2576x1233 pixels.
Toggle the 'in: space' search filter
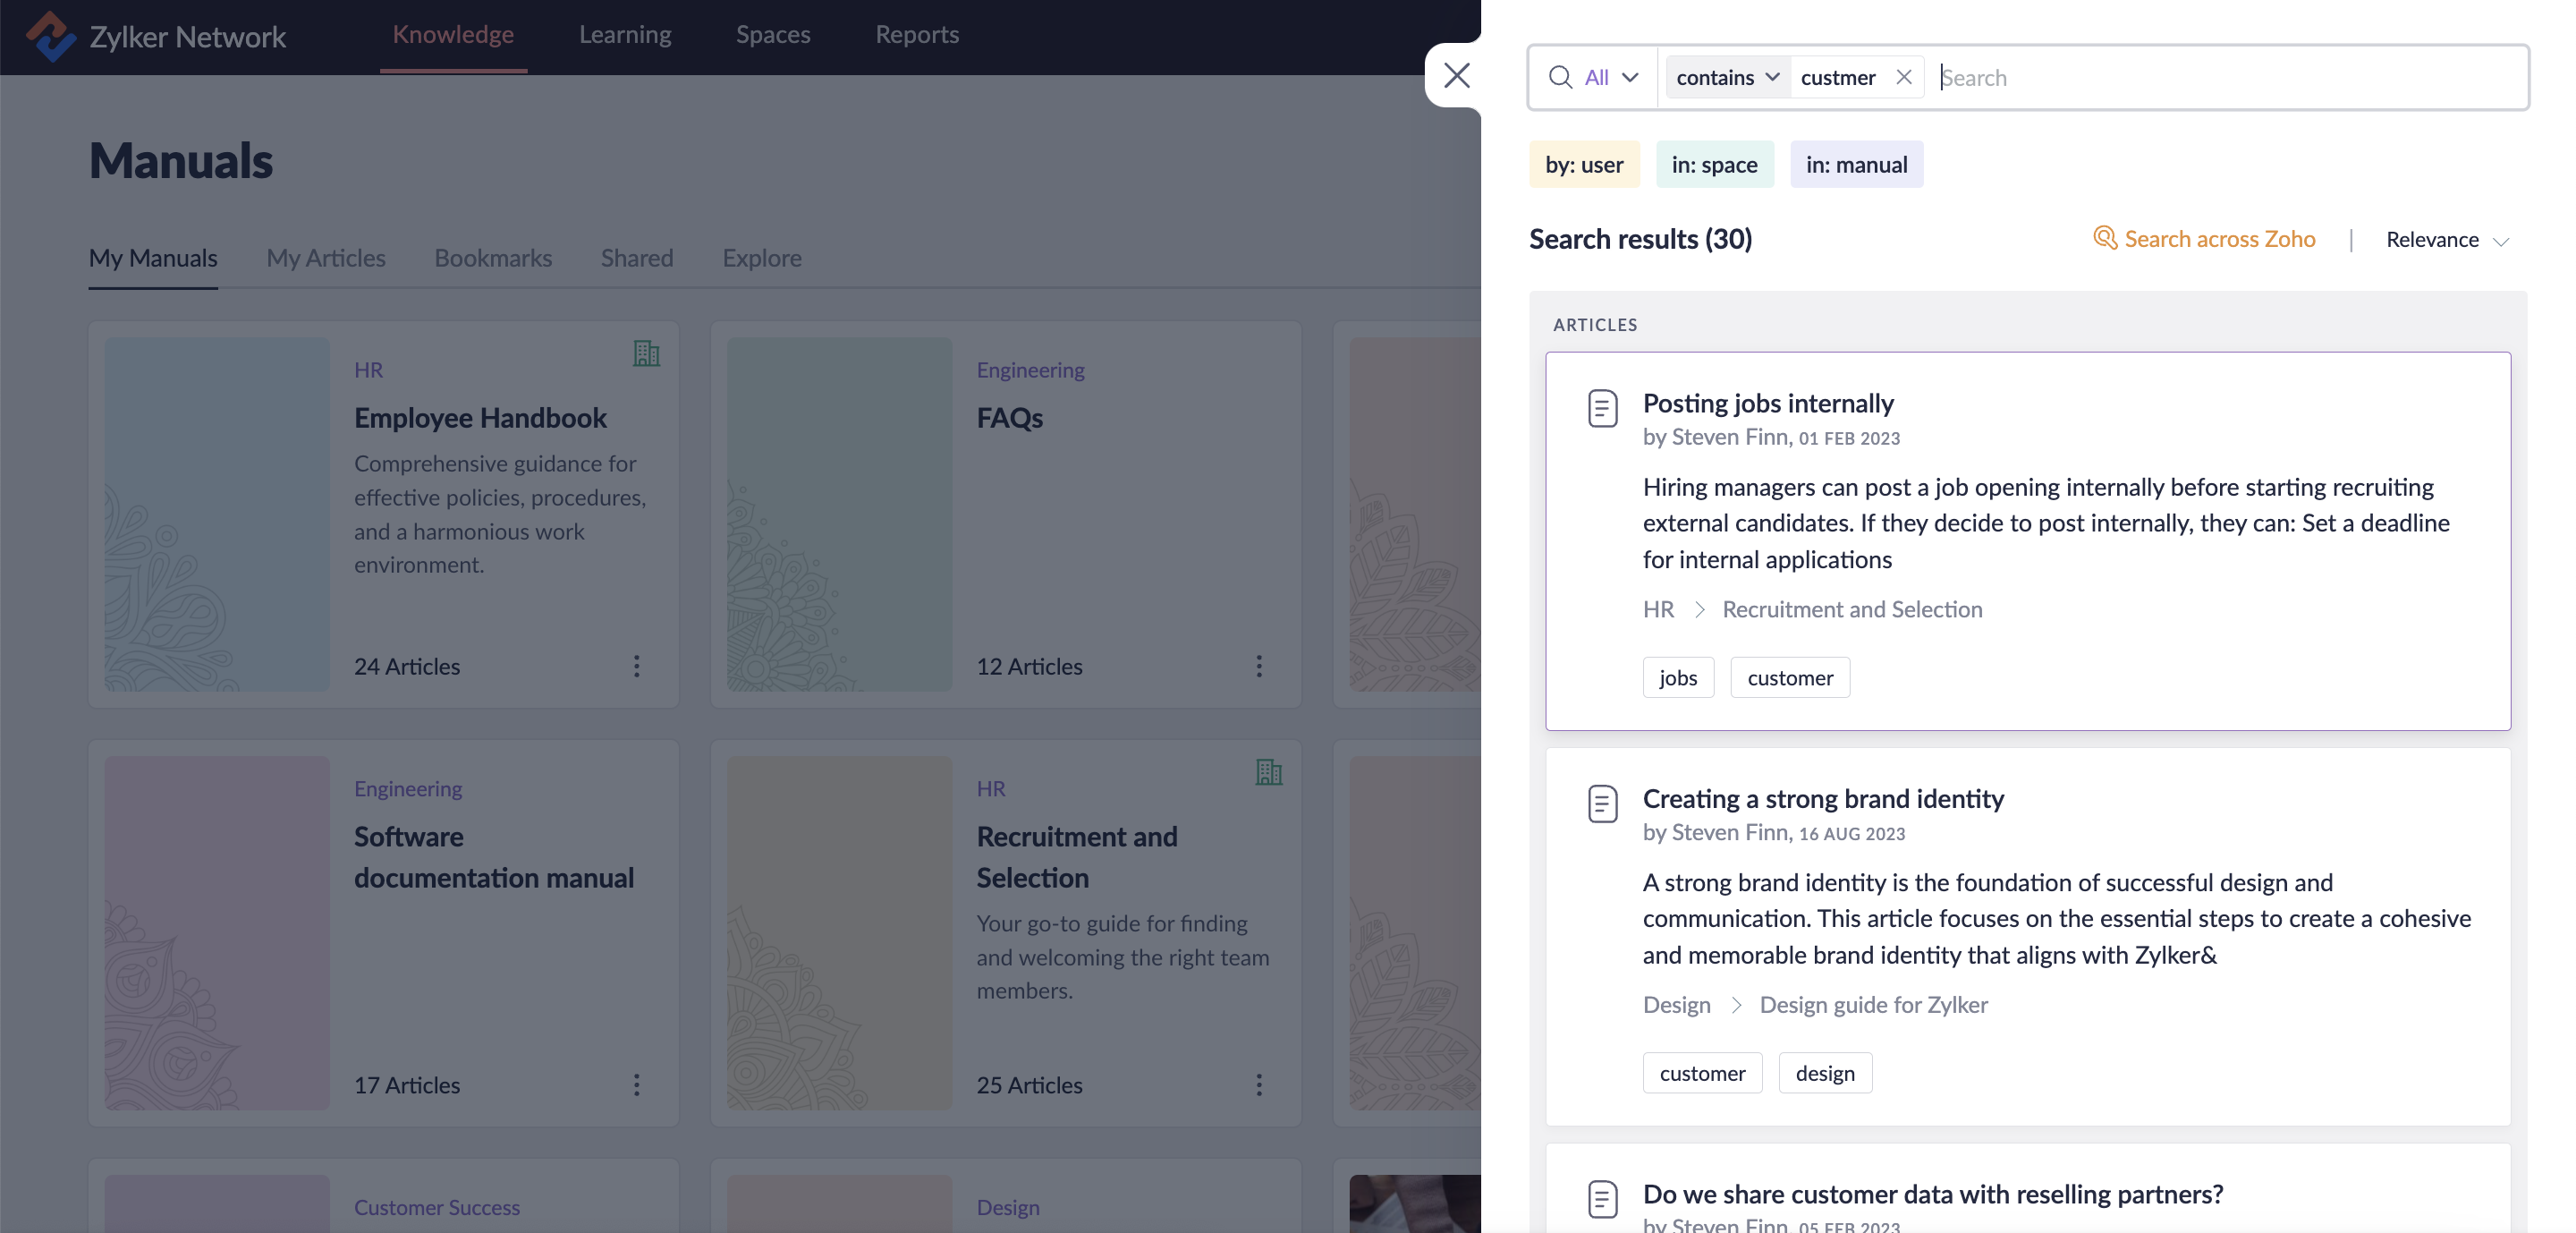(1714, 164)
